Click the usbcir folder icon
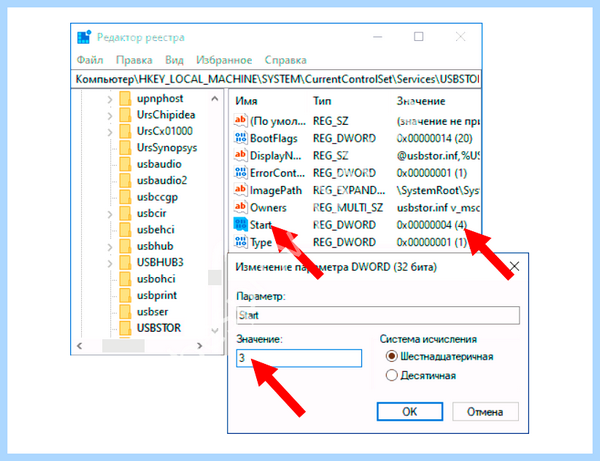 (x=125, y=213)
